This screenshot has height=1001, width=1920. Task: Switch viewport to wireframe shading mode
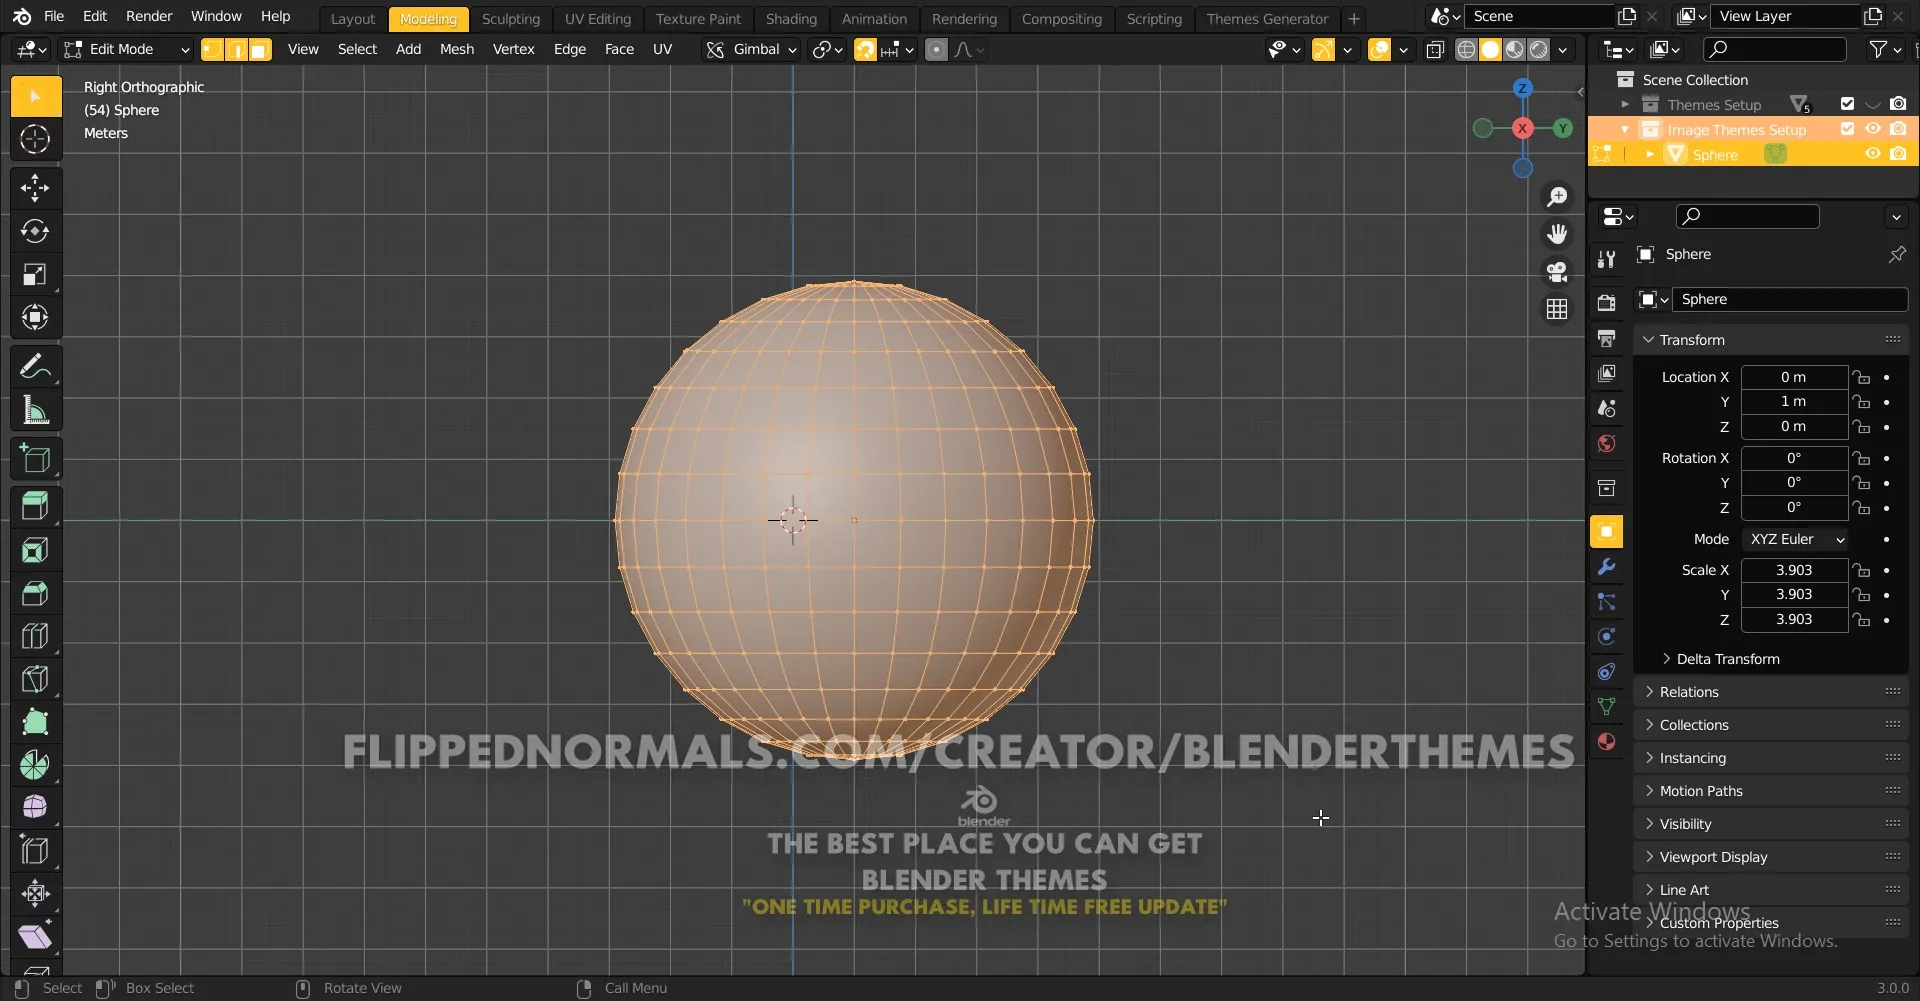click(1468, 49)
